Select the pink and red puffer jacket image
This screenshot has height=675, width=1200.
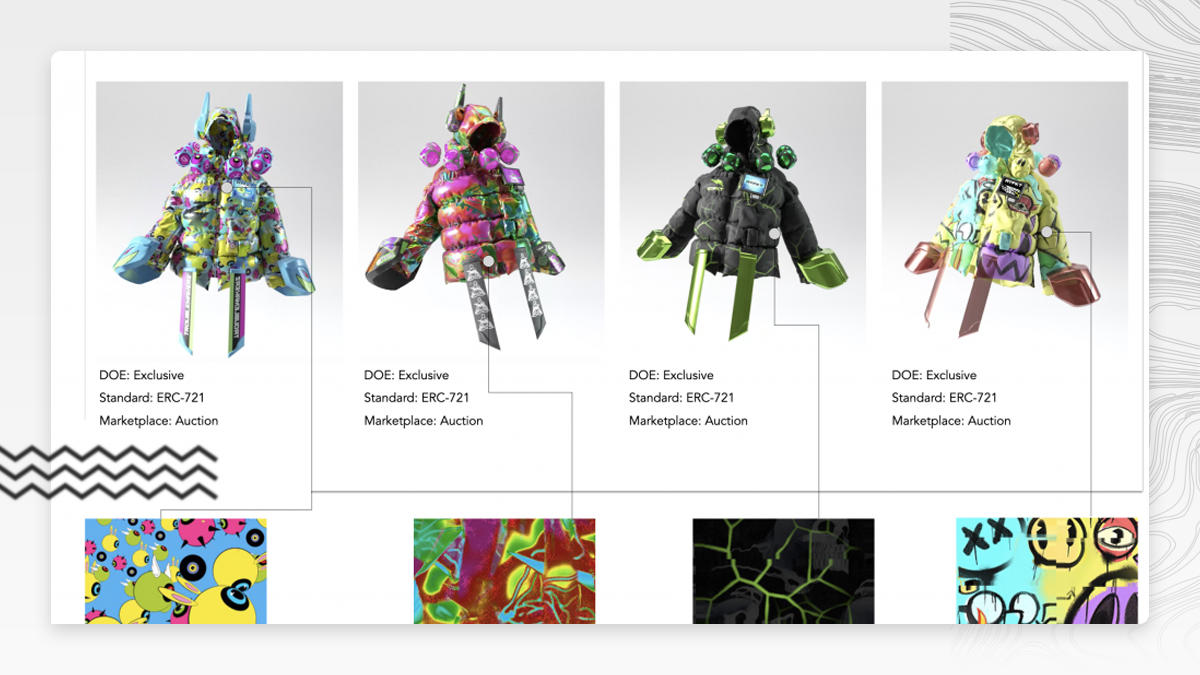pos(481,220)
